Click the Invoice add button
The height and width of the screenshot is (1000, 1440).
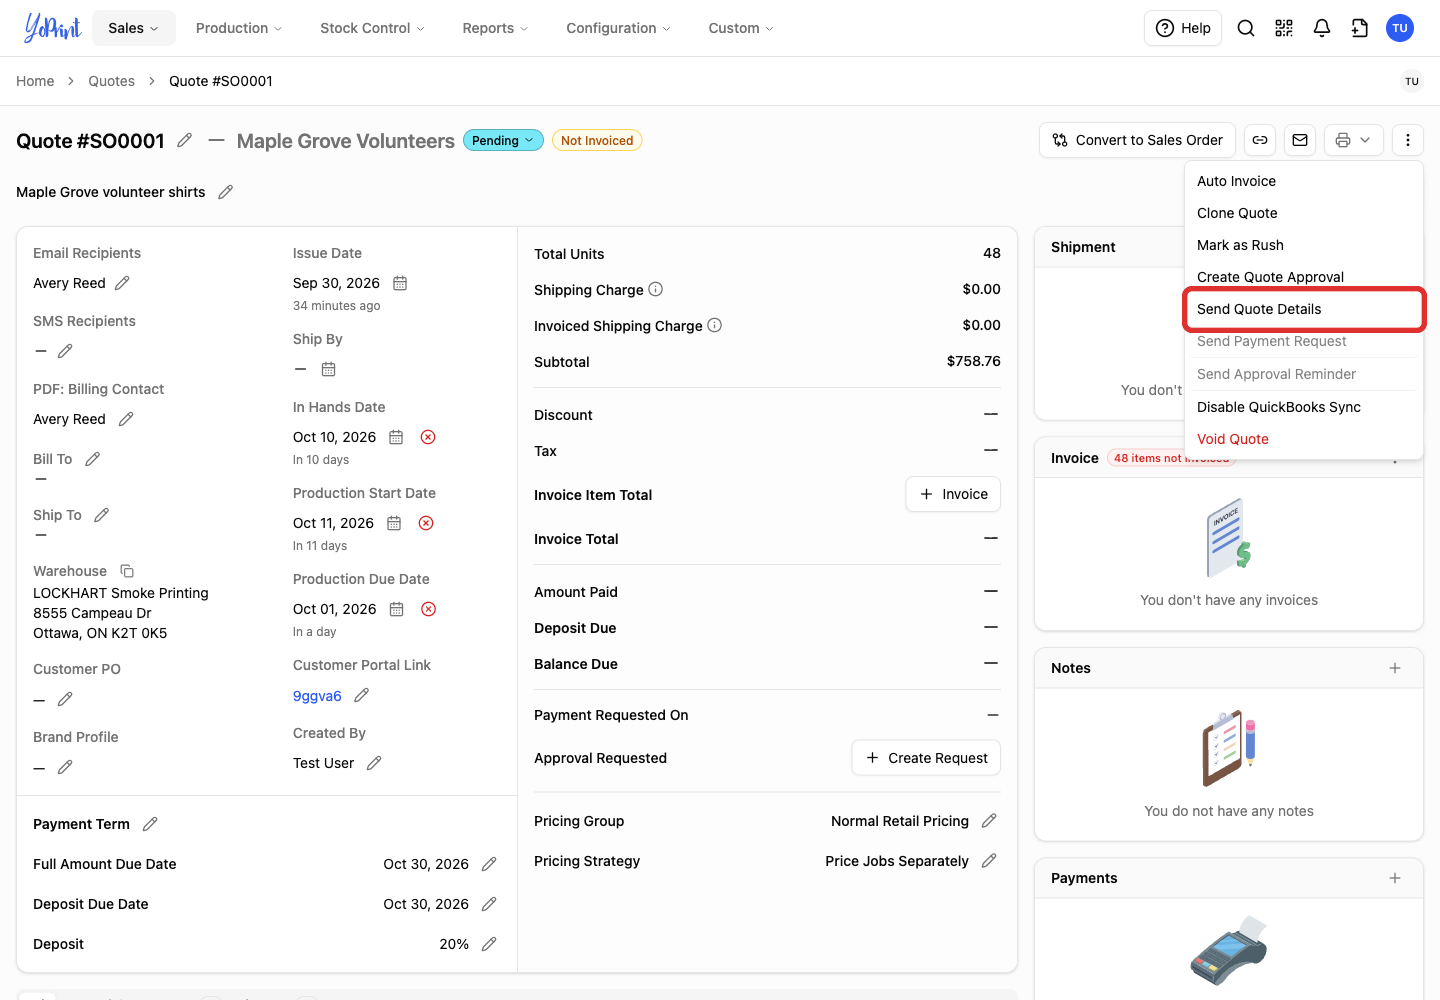point(953,494)
